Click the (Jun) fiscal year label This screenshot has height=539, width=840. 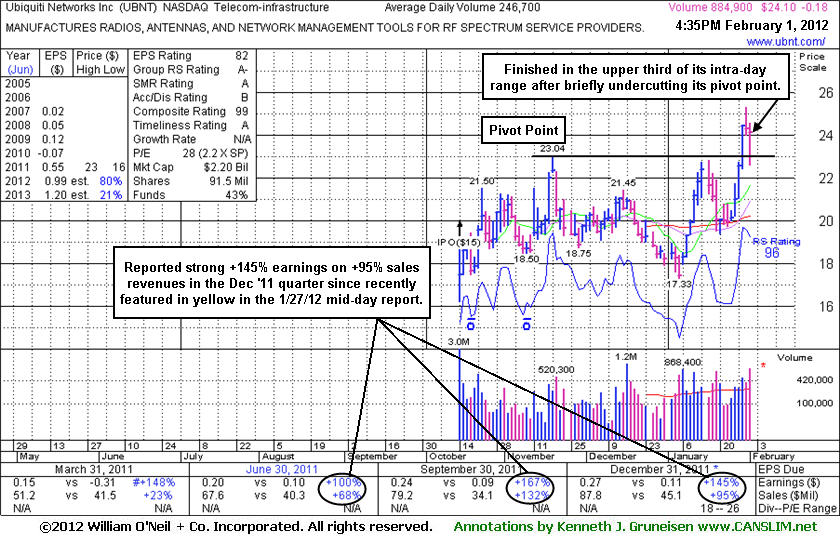coord(20,70)
